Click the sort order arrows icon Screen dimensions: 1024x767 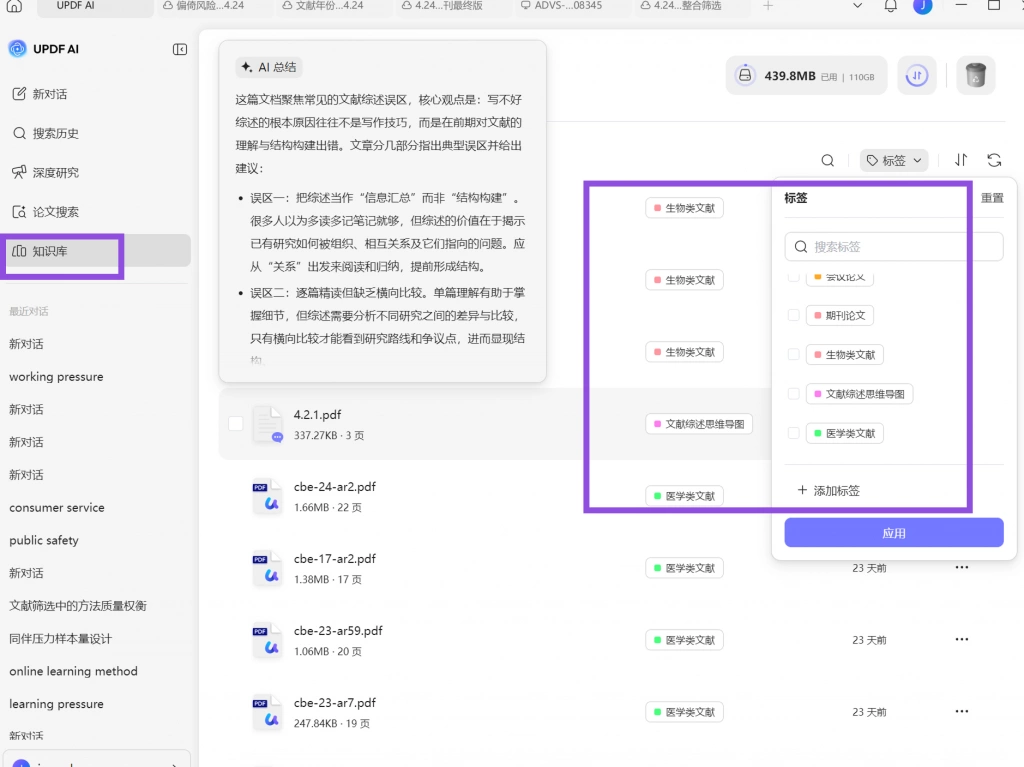[x=961, y=160]
